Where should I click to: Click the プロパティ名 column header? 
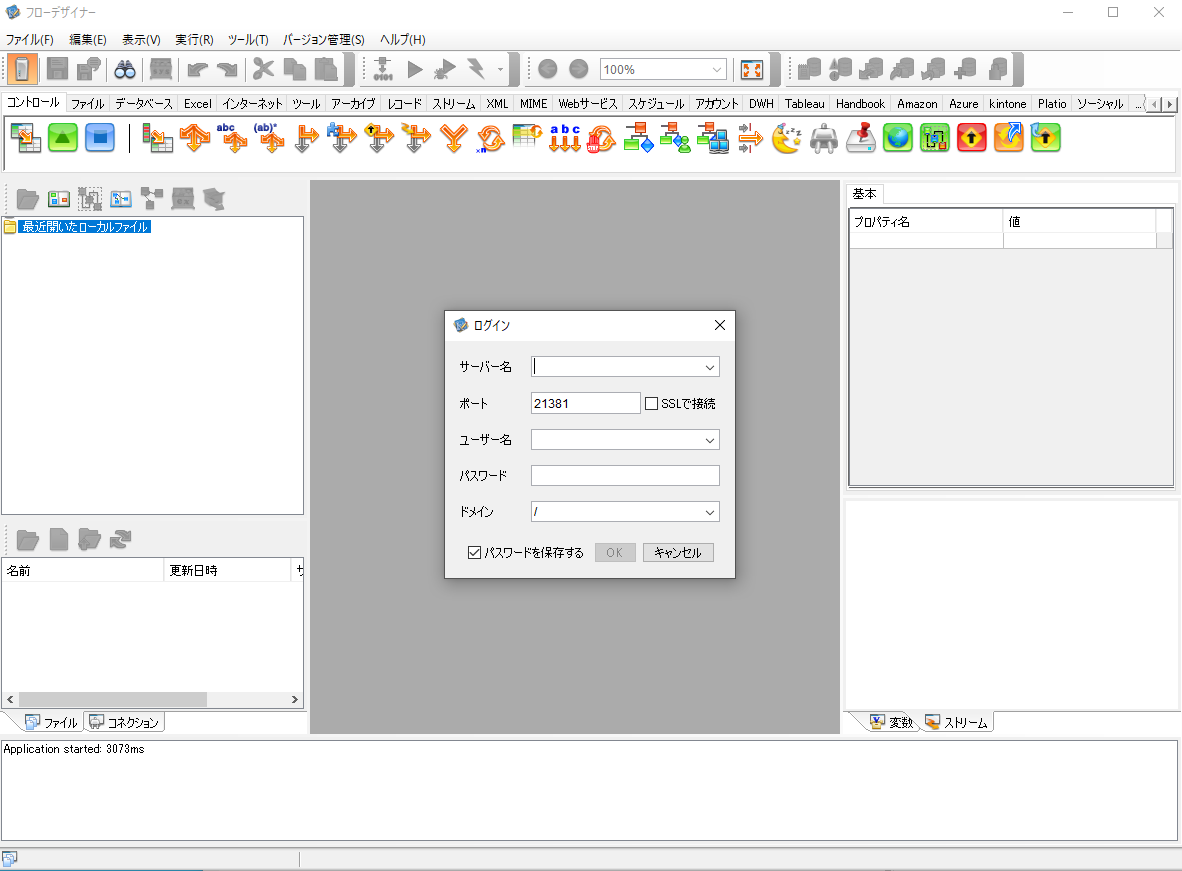pyautogui.click(x=926, y=222)
